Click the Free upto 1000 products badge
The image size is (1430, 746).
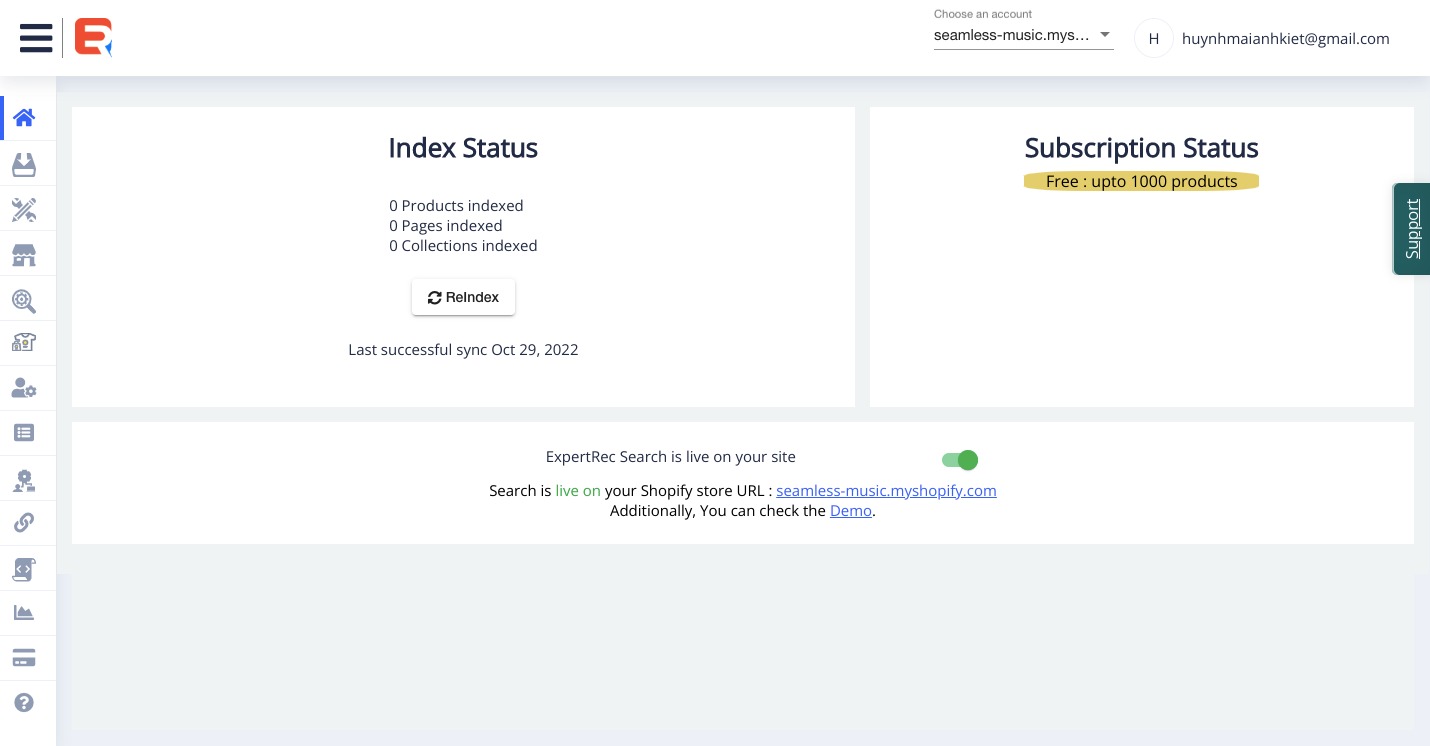[x=1141, y=181]
